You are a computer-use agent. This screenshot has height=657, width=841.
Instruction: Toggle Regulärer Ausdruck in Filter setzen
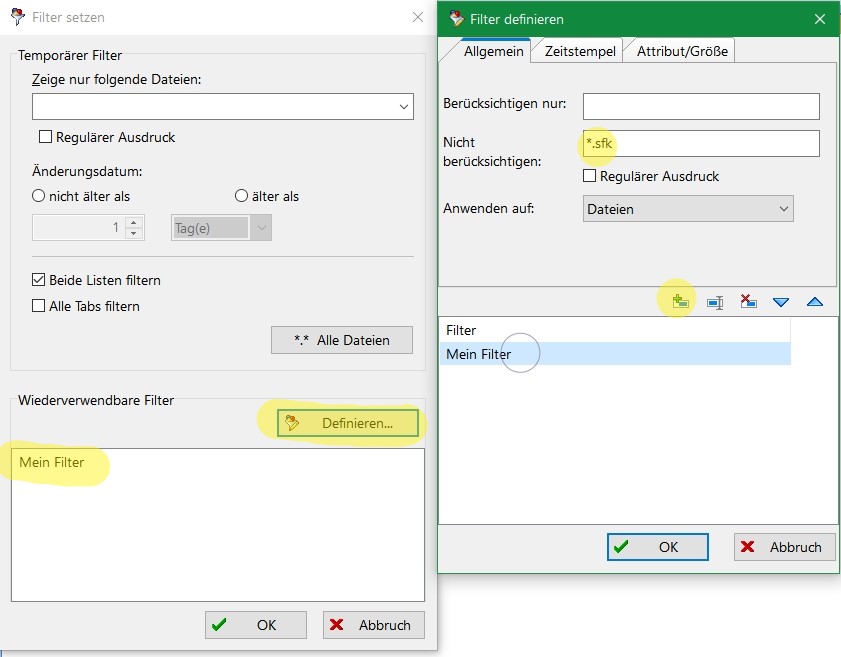pos(45,137)
